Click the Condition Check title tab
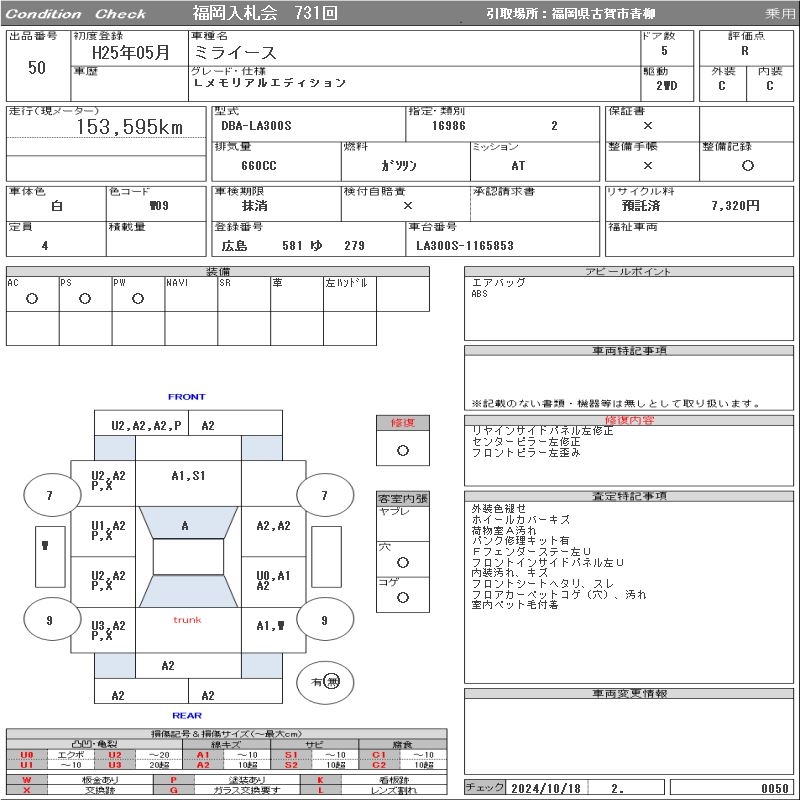800x800 pixels. (76, 13)
